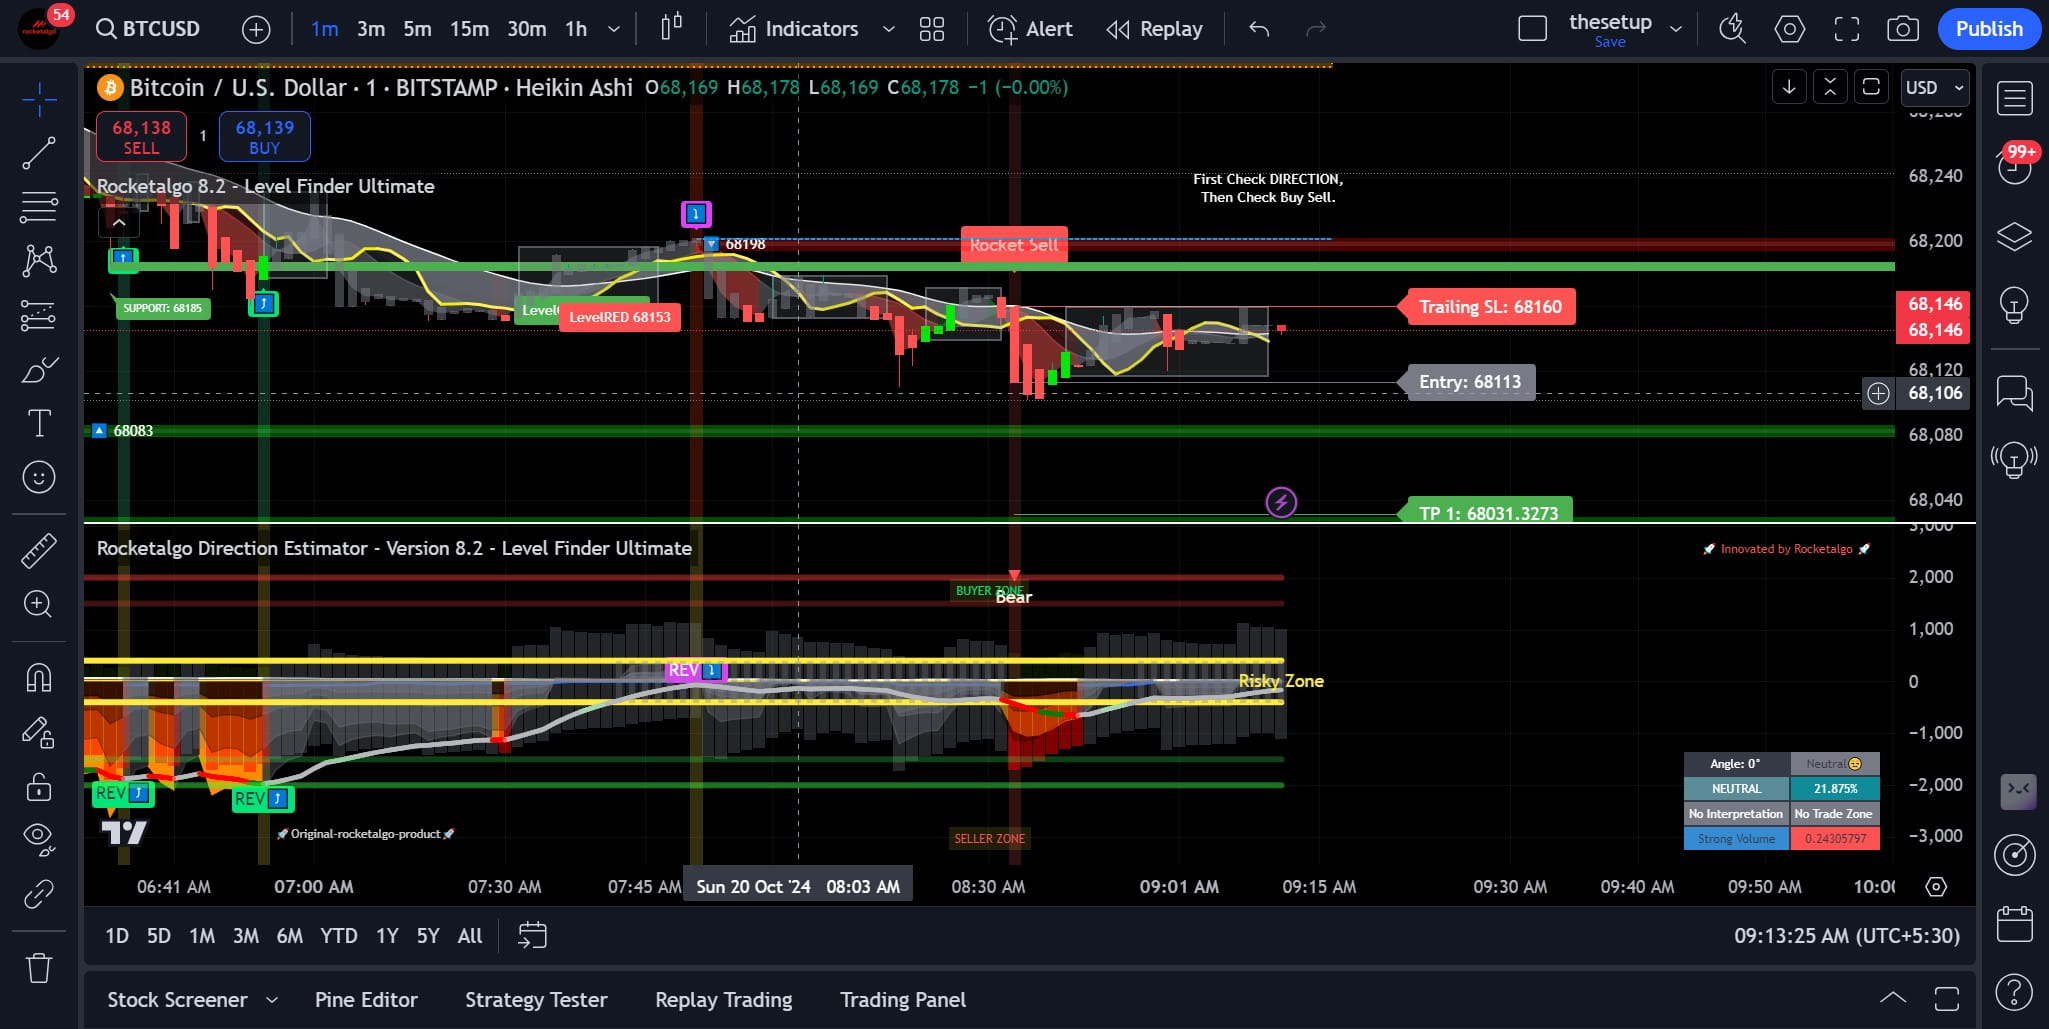Image resolution: width=2049 pixels, height=1029 pixels.
Task: Expand the more timeframes dropdown arrow
Action: (614, 29)
